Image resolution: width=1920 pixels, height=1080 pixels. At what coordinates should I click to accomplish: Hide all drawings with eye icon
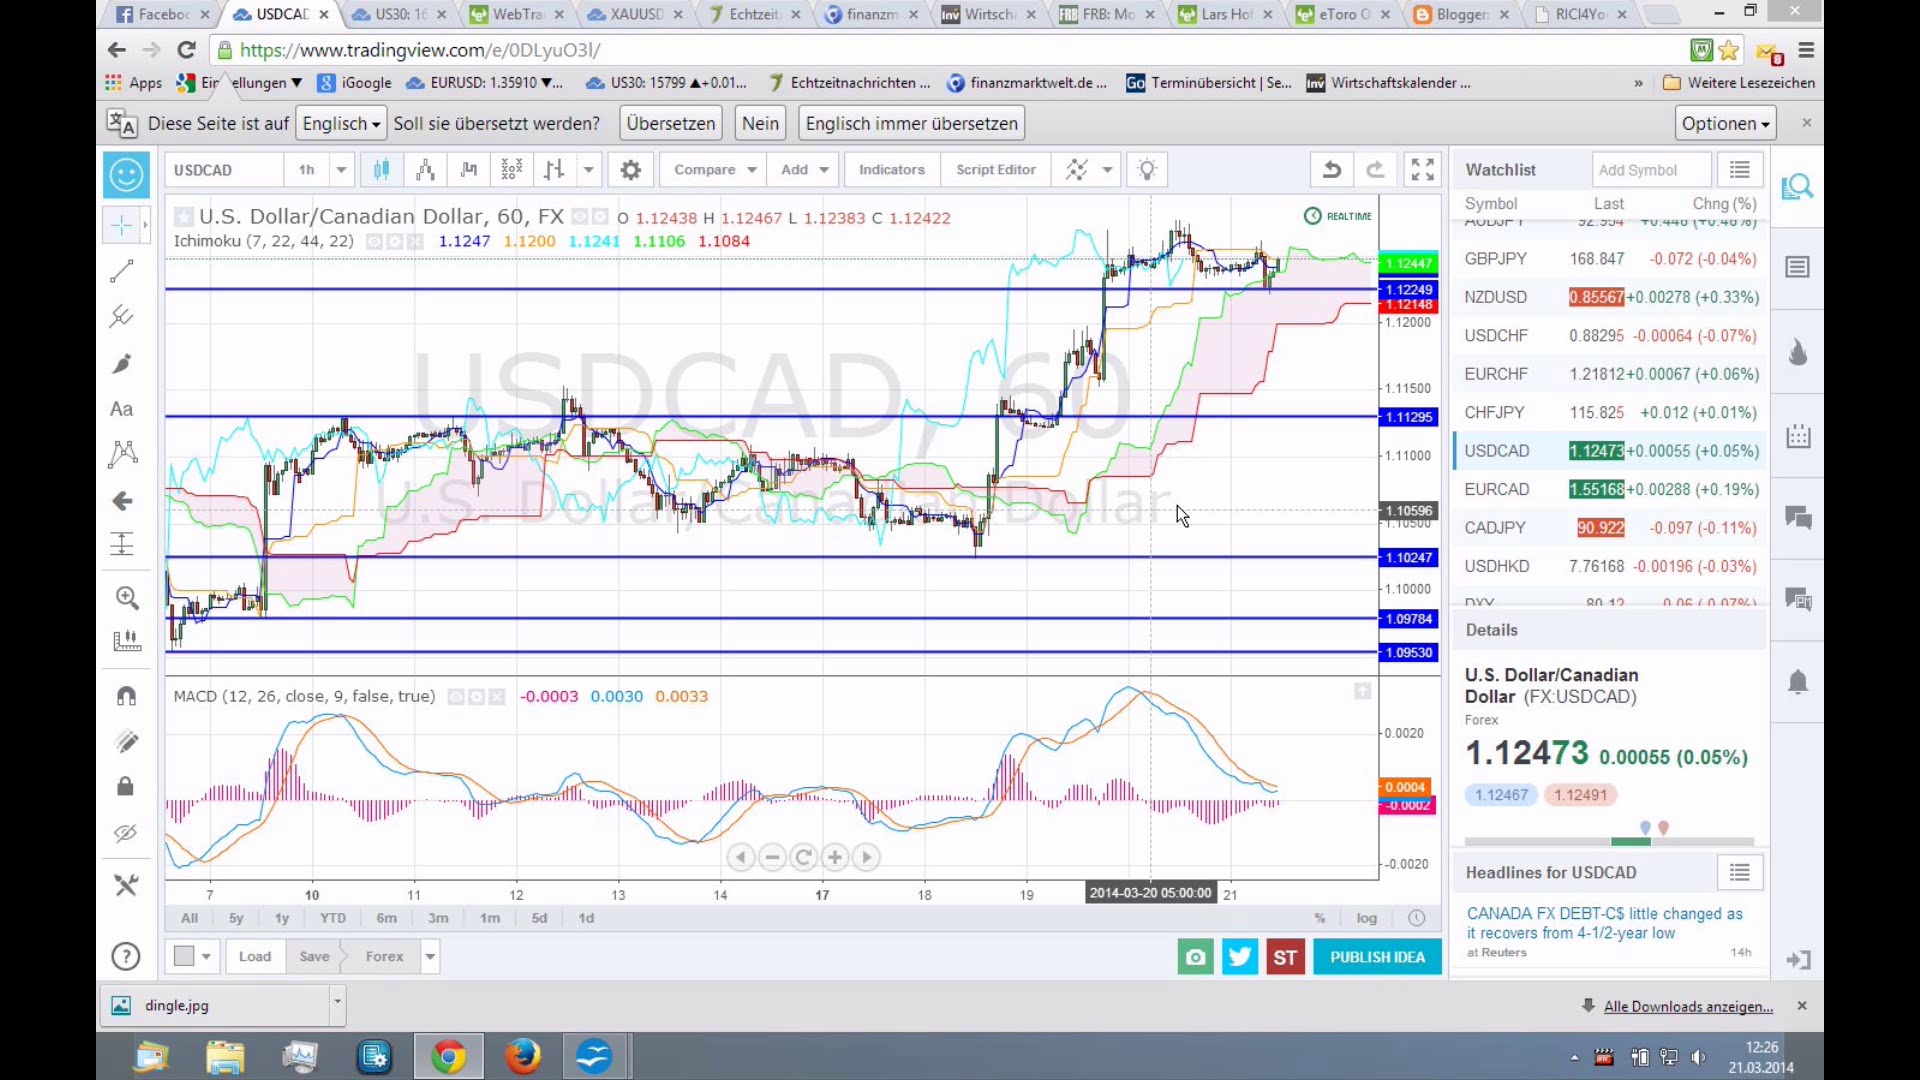(x=125, y=833)
